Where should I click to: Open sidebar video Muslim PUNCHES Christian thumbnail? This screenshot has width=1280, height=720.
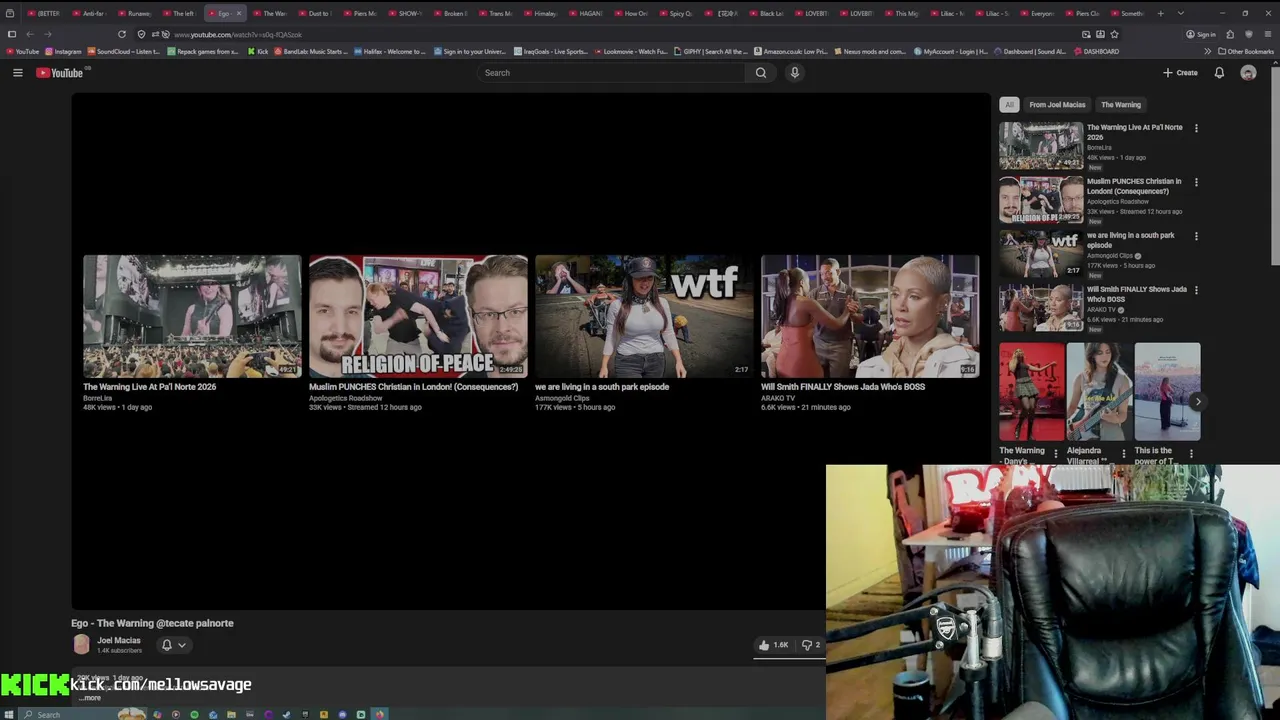1041,200
